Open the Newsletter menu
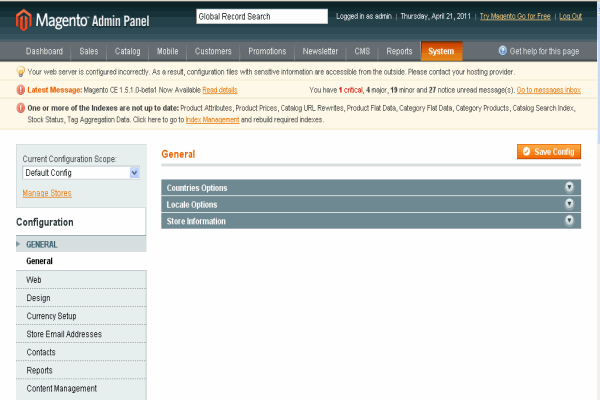Image resolution: width=600 pixels, height=400 pixels. click(x=320, y=51)
